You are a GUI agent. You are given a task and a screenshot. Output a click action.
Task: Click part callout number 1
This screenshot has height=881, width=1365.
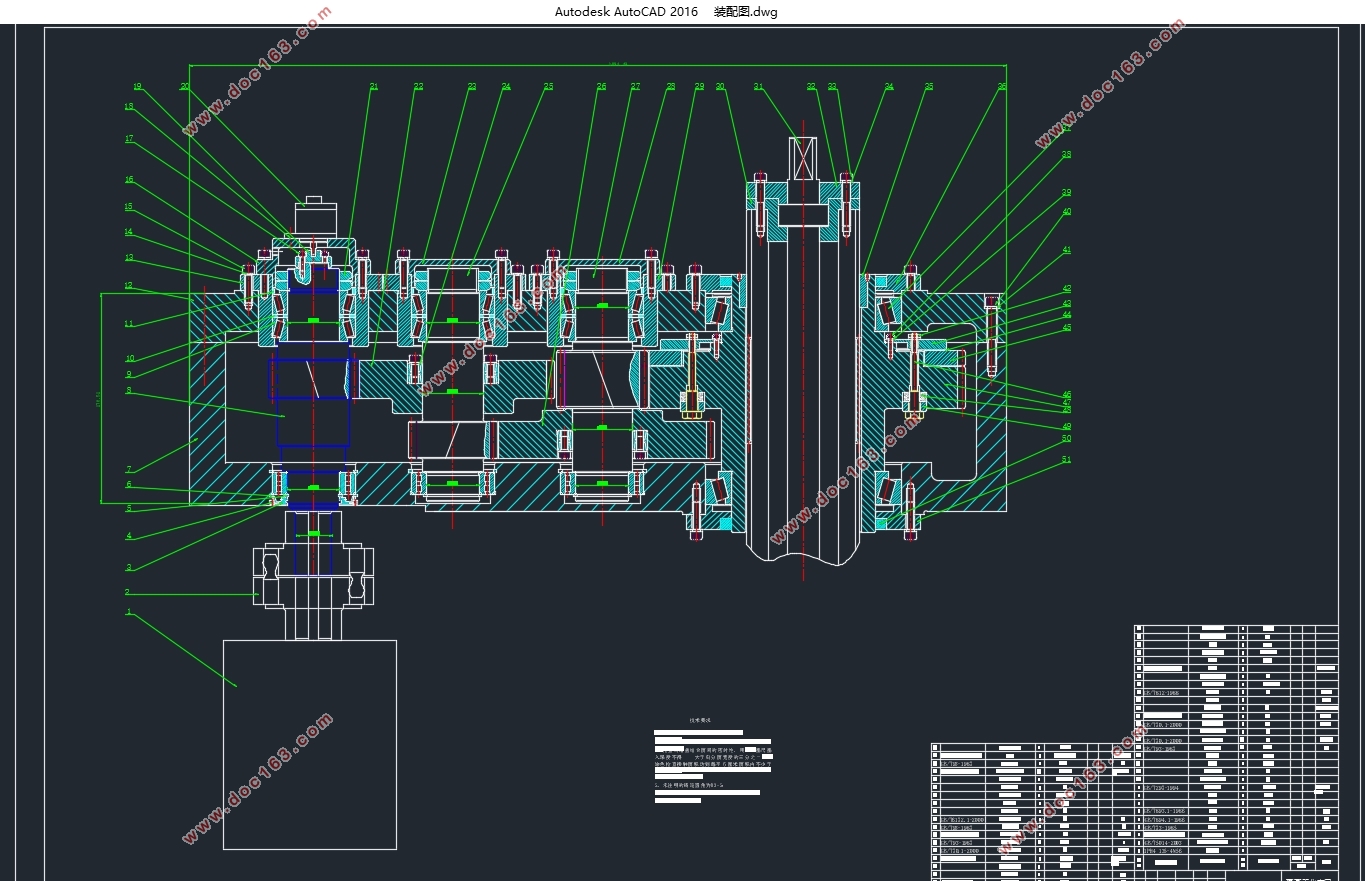(128, 612)
